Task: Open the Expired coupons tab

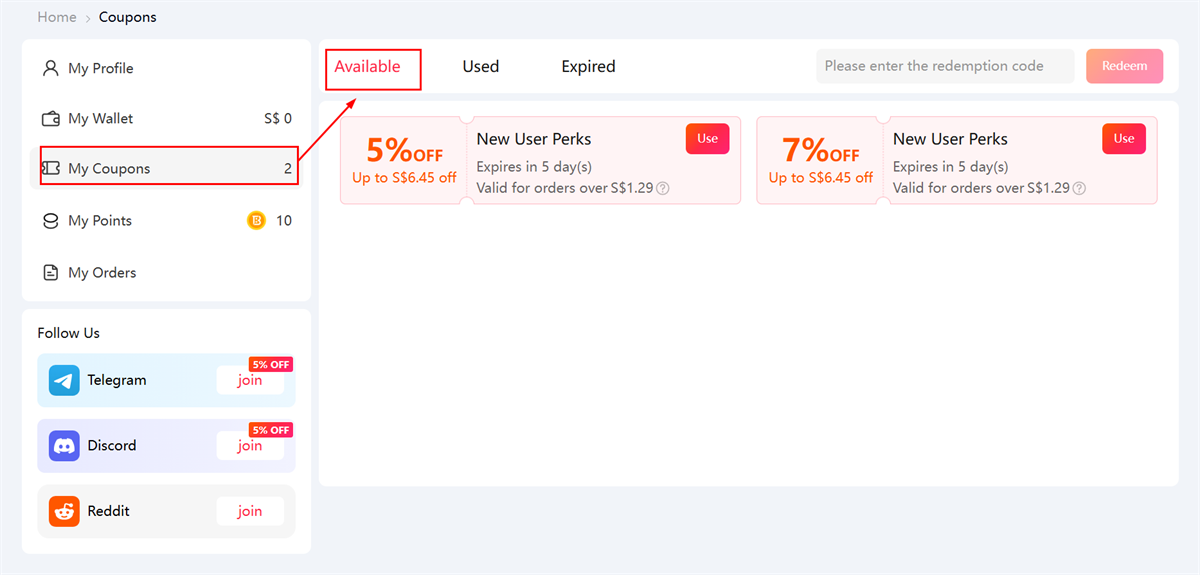Action: (588, 66)
